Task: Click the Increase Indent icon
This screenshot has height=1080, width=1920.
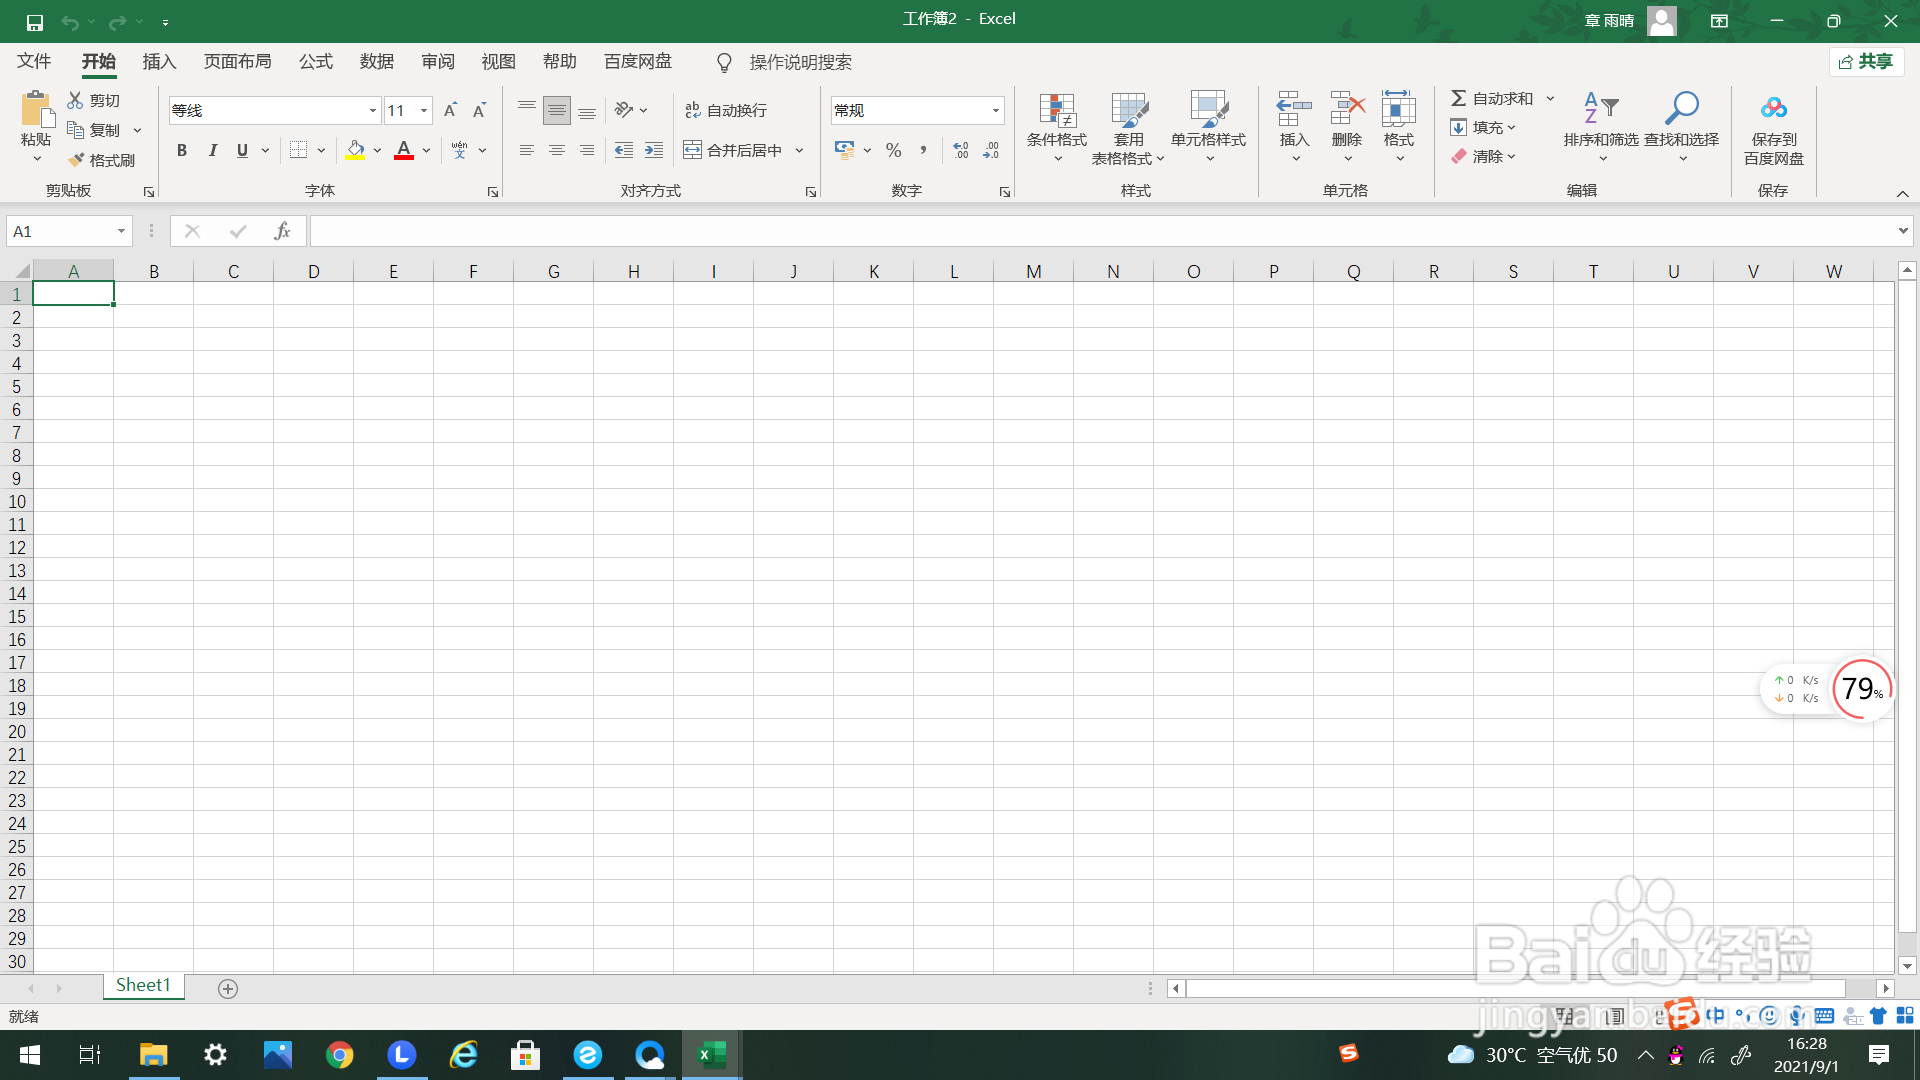Action: (x=654, y=150)
